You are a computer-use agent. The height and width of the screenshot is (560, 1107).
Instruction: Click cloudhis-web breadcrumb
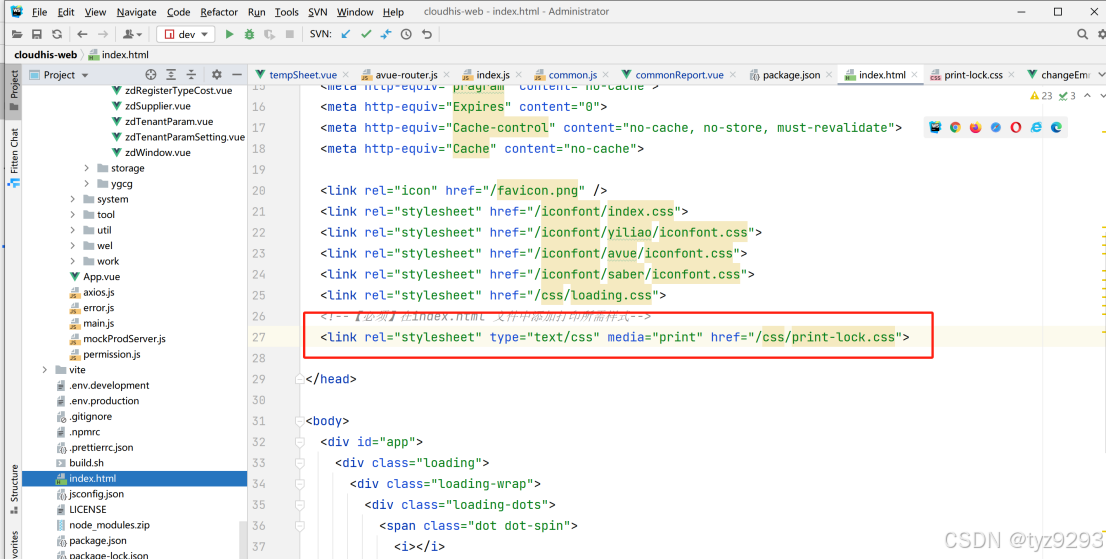(45, 54)
